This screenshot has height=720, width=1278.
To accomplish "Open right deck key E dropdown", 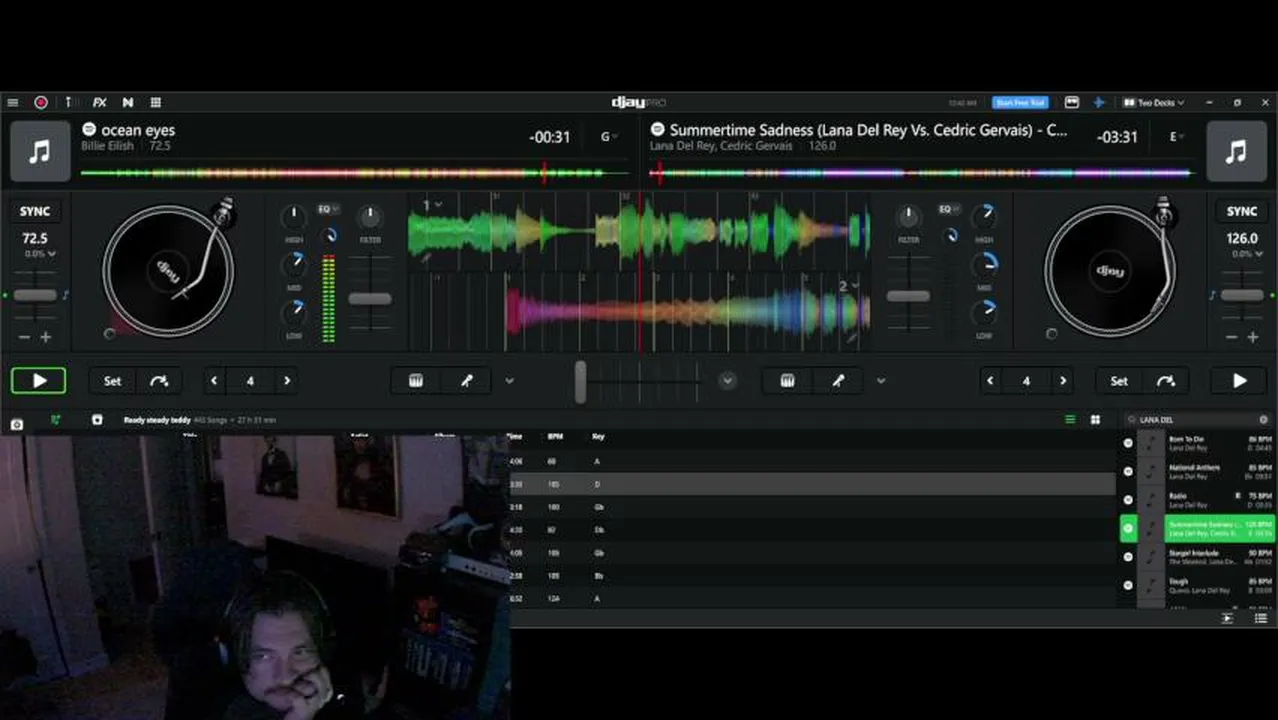I will (1177, 137).
